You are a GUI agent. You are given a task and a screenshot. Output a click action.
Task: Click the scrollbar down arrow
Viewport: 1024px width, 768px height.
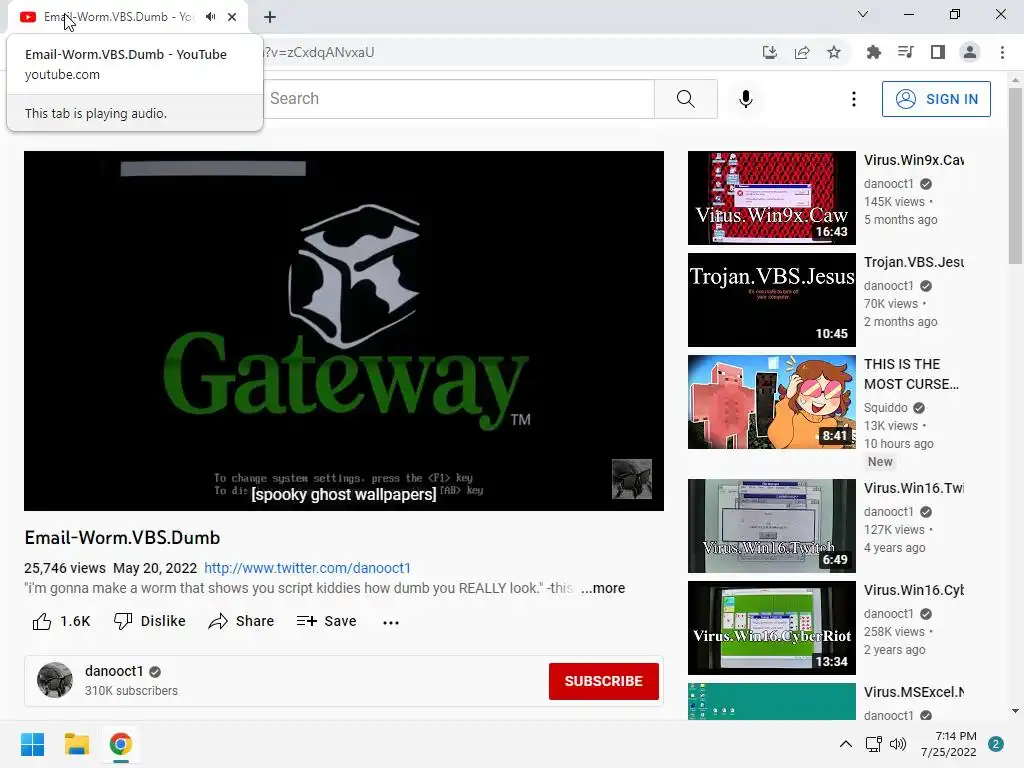pos(1015,711)
